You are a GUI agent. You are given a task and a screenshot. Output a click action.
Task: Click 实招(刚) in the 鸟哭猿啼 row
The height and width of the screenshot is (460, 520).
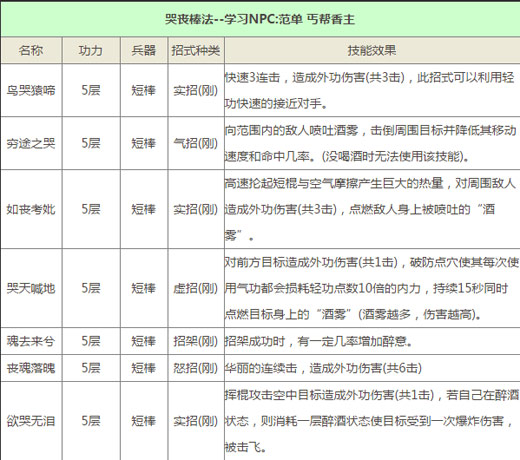click(x=195, y=90)
